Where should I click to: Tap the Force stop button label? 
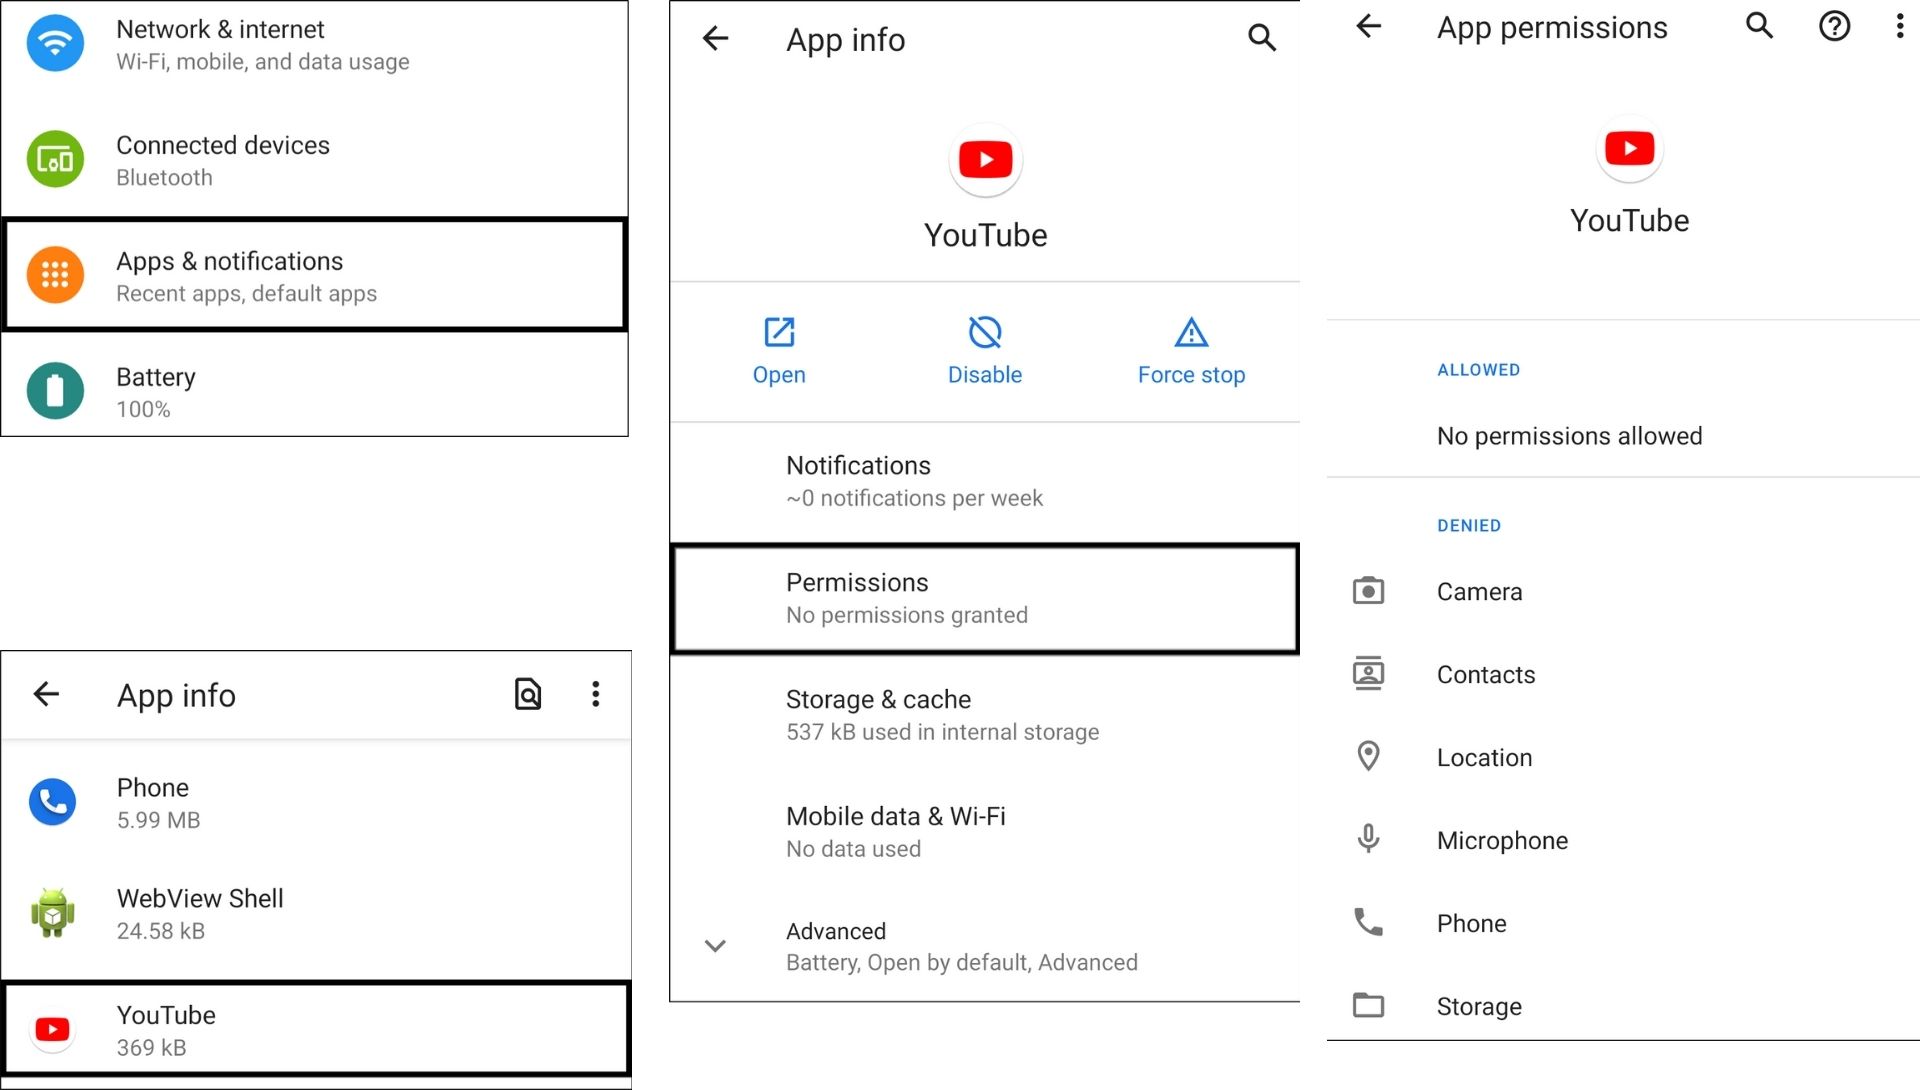tap(1191, 375)
